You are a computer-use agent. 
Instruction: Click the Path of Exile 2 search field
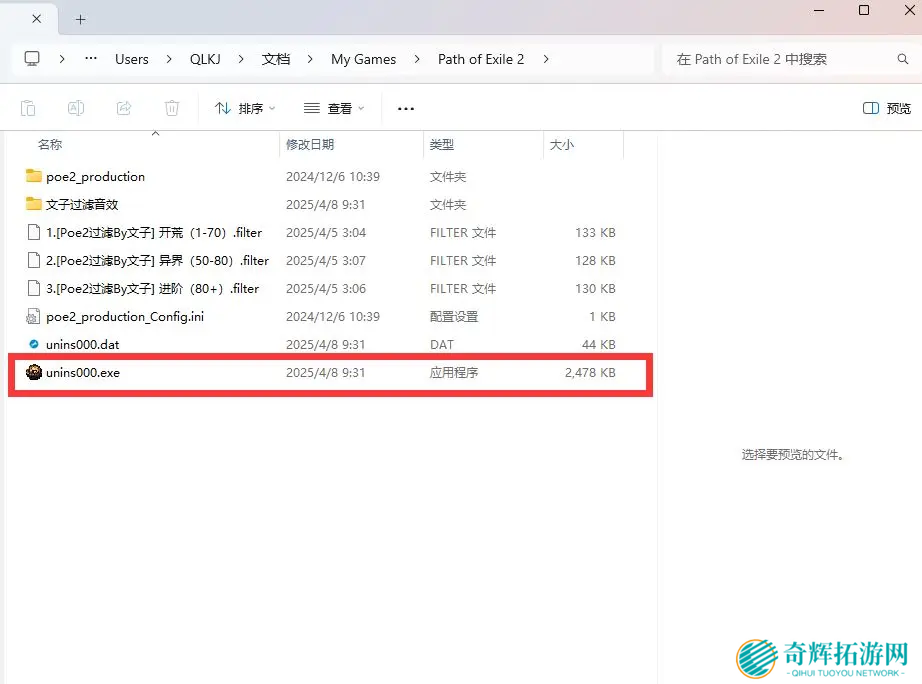(780, 60)
